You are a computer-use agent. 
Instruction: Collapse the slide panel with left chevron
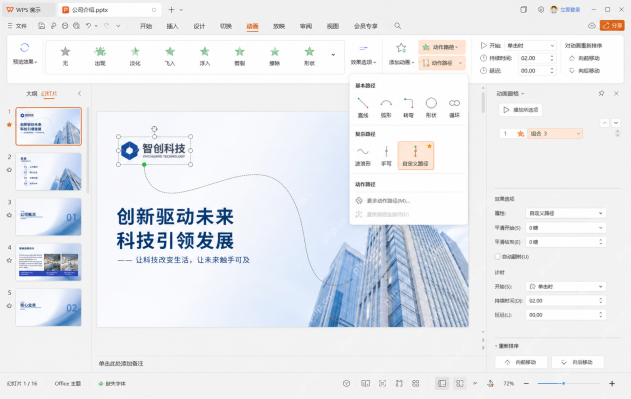pyautogui.click(x=79, y=93)
